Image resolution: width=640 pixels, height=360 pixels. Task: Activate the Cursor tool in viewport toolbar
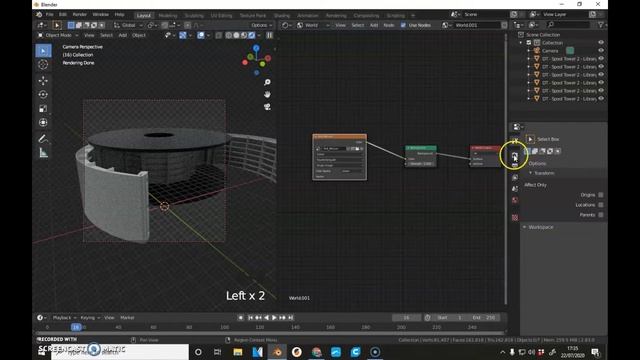point(43,64)
